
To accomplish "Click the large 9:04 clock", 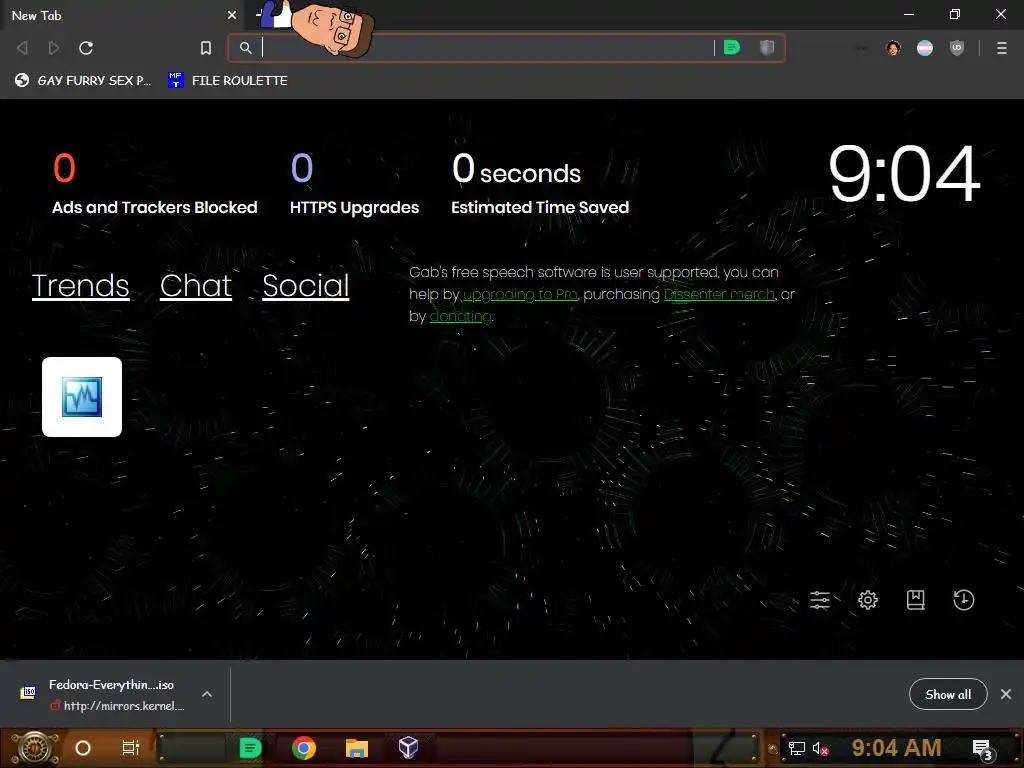I will tap(904, 174).
